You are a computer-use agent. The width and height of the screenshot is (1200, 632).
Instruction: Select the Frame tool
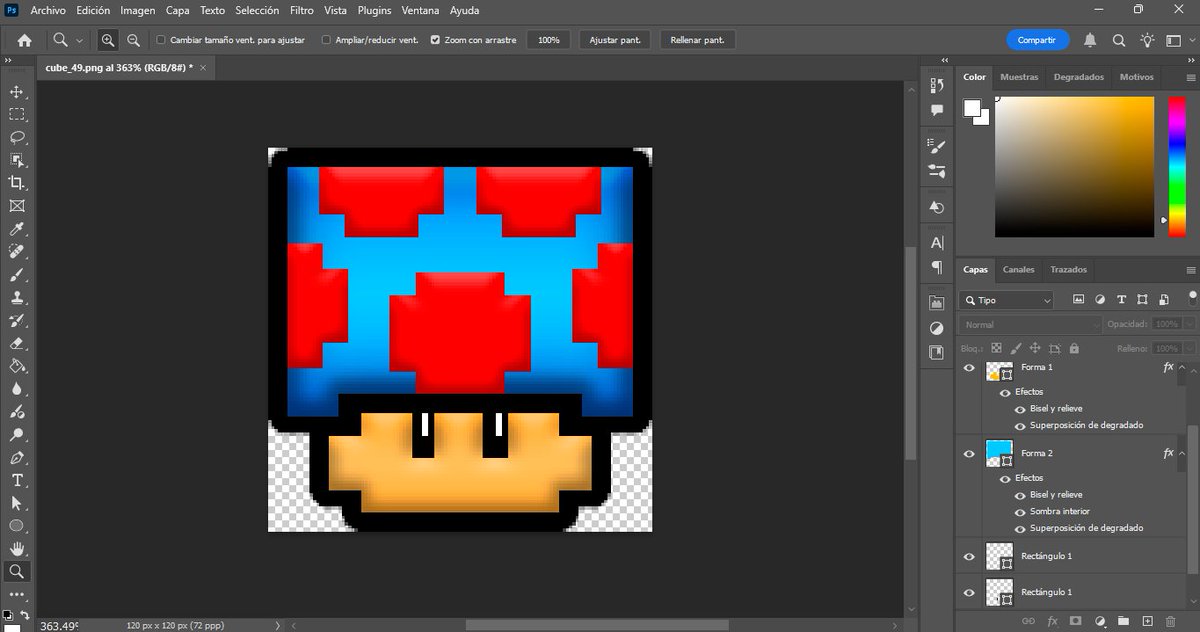[x=17, y=206]
